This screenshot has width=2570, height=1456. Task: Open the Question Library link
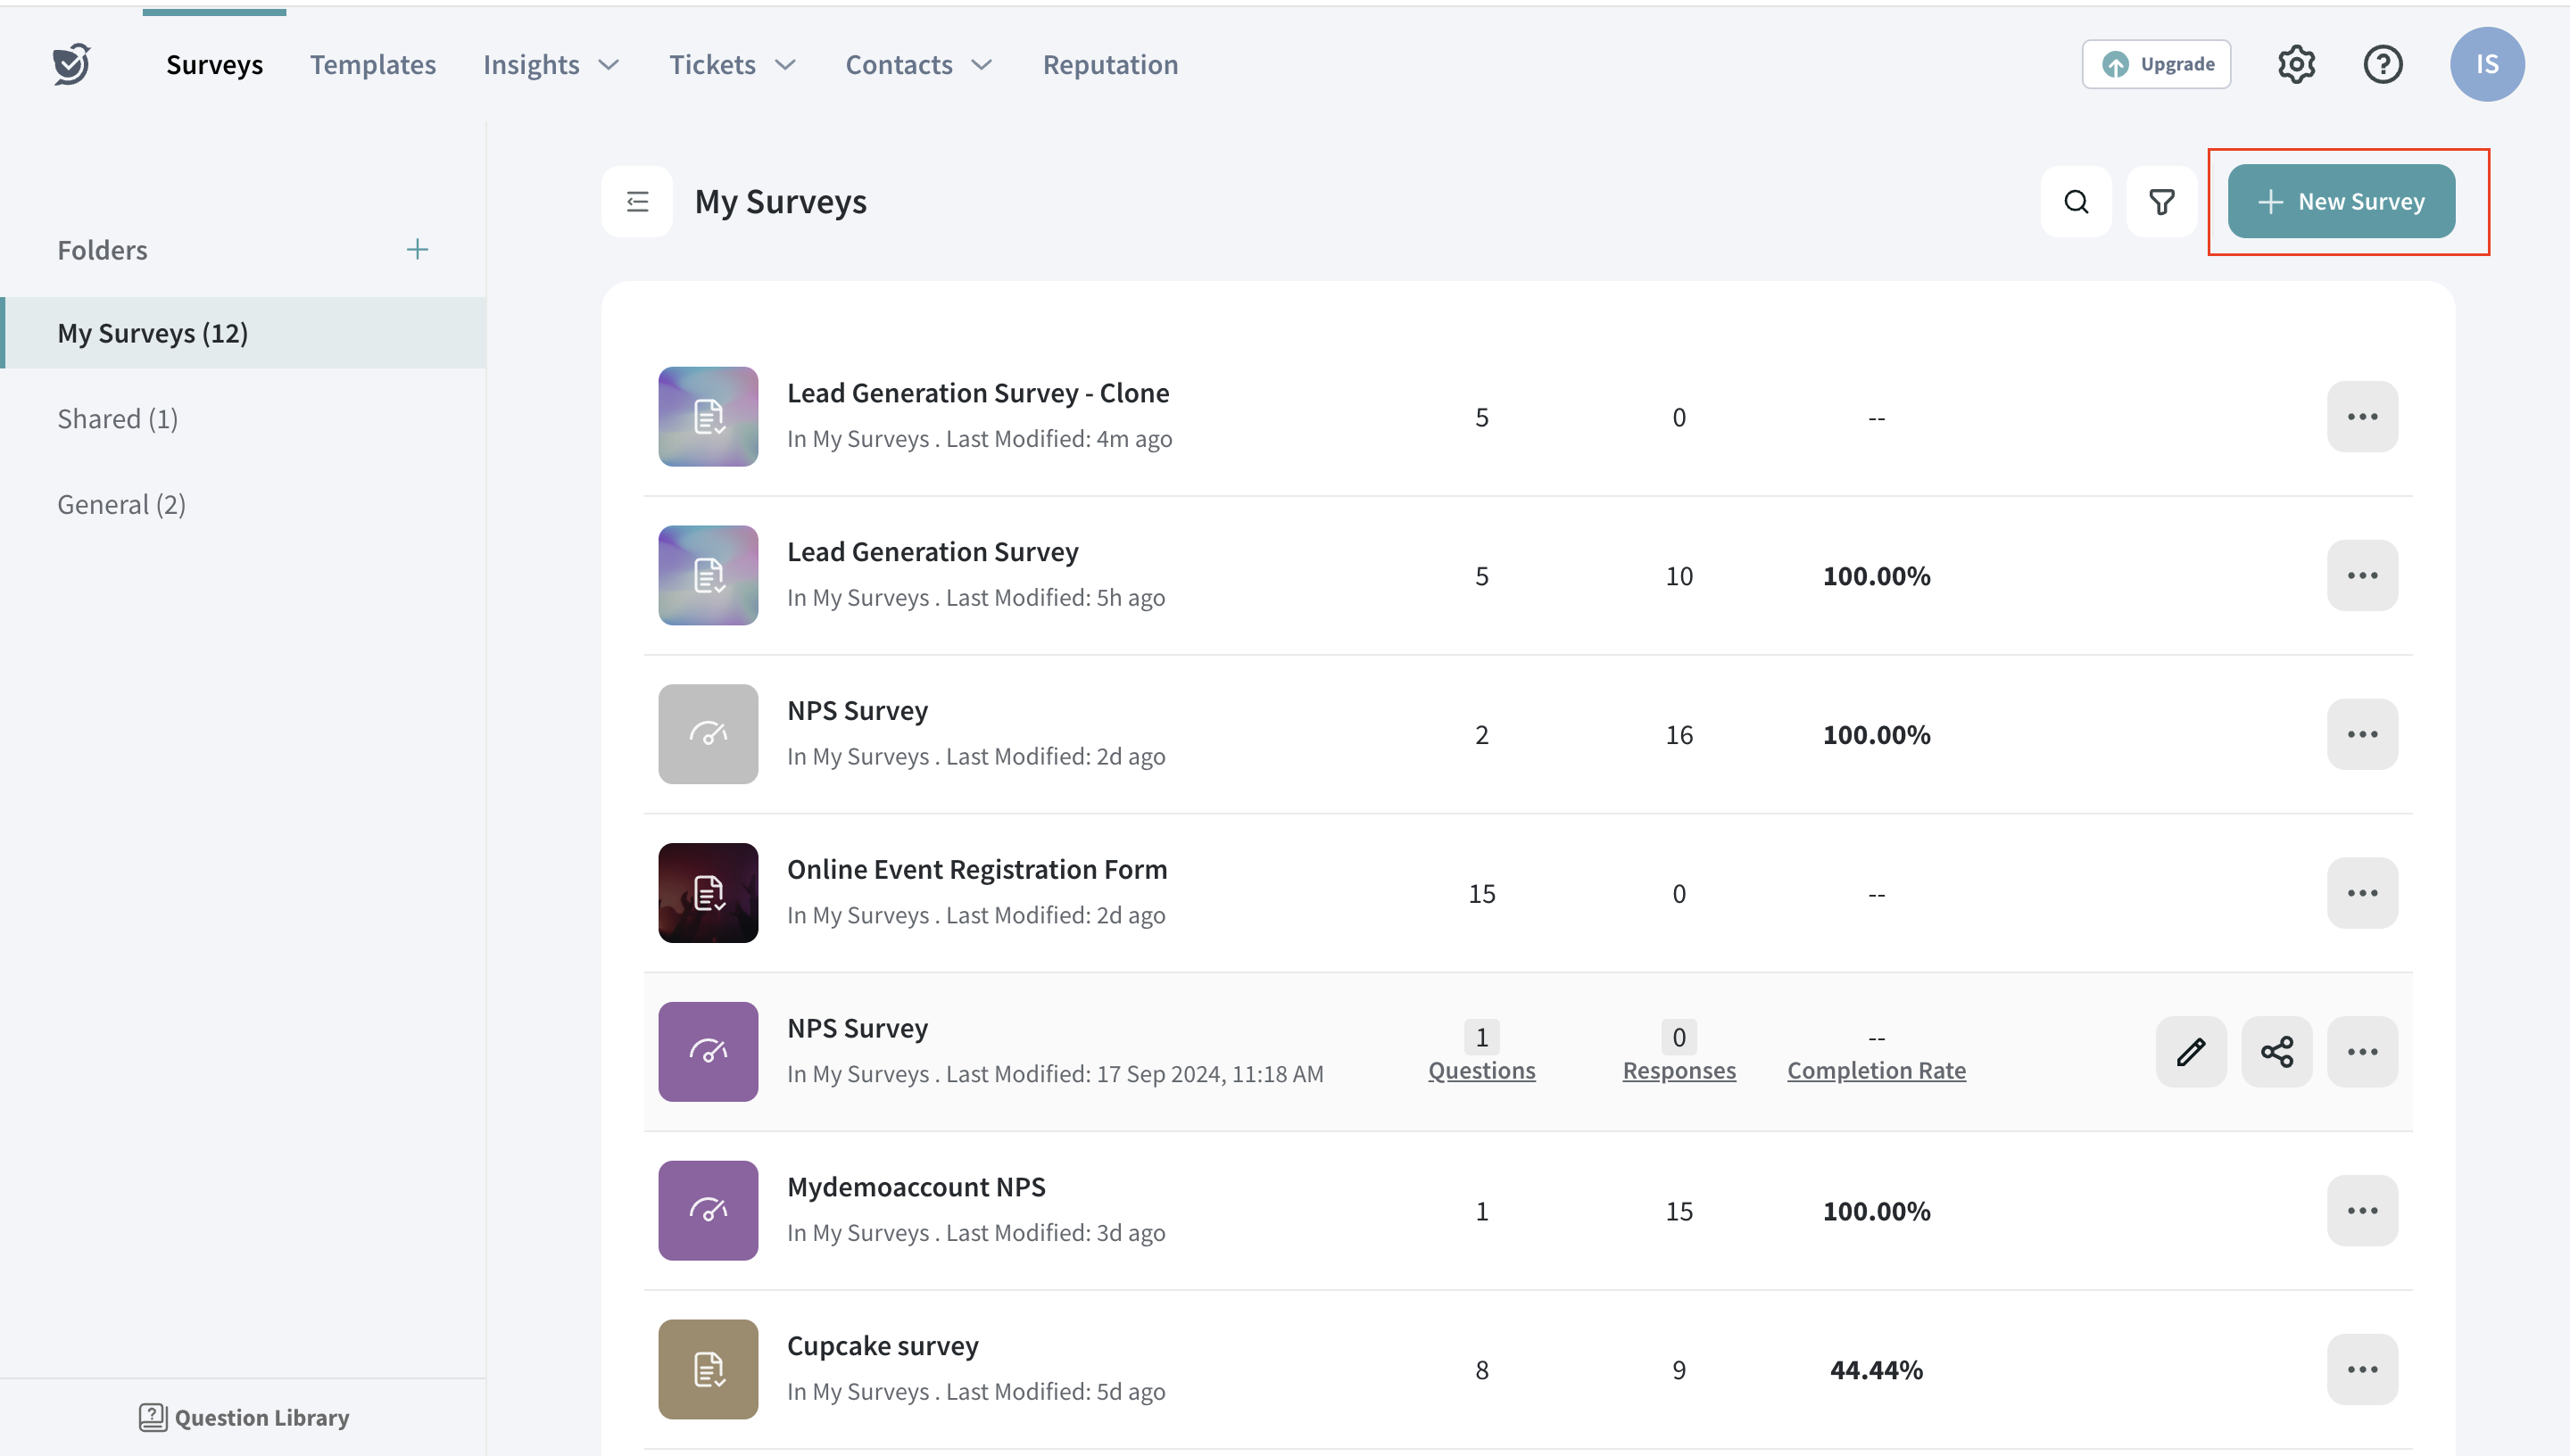pos(244,1417)
